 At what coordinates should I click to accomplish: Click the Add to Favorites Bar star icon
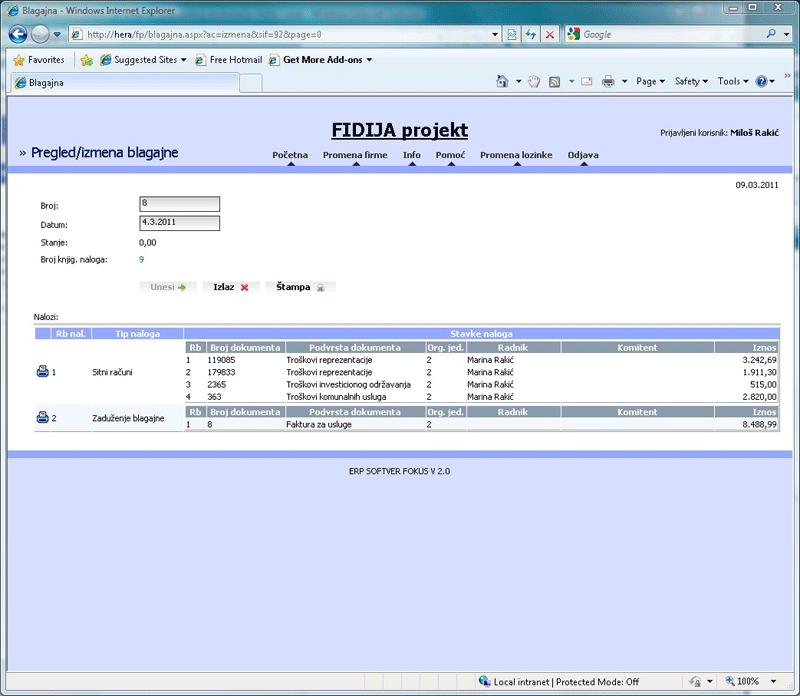pyautogui.click(x=86, y=60)
